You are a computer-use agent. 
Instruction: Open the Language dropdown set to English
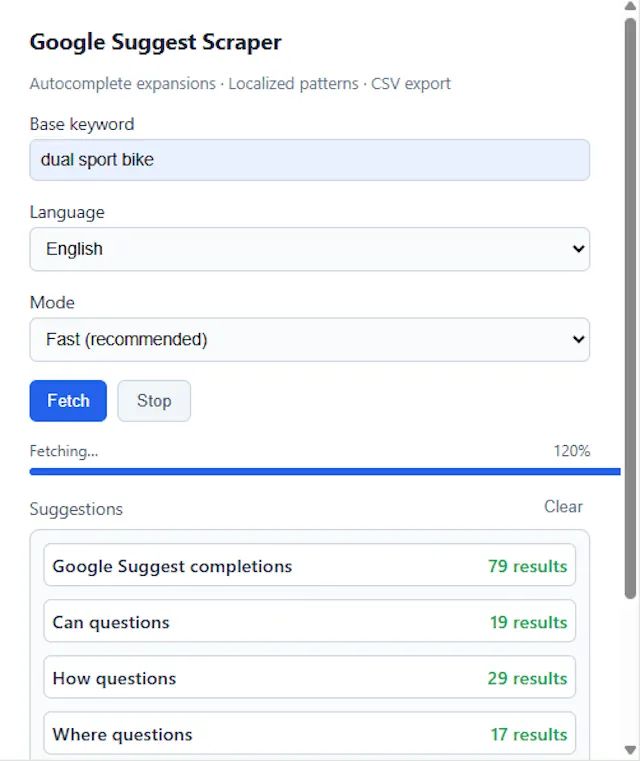click(309, 249)
